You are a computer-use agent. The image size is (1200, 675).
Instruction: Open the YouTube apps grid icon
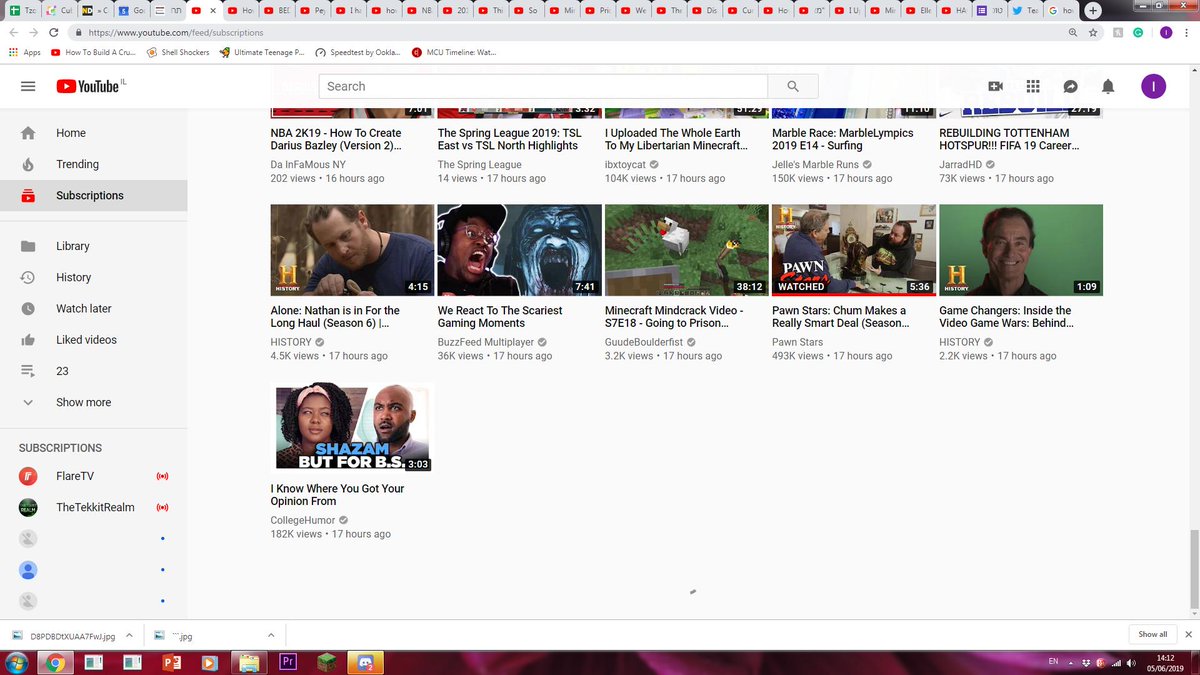(1033, 87)
